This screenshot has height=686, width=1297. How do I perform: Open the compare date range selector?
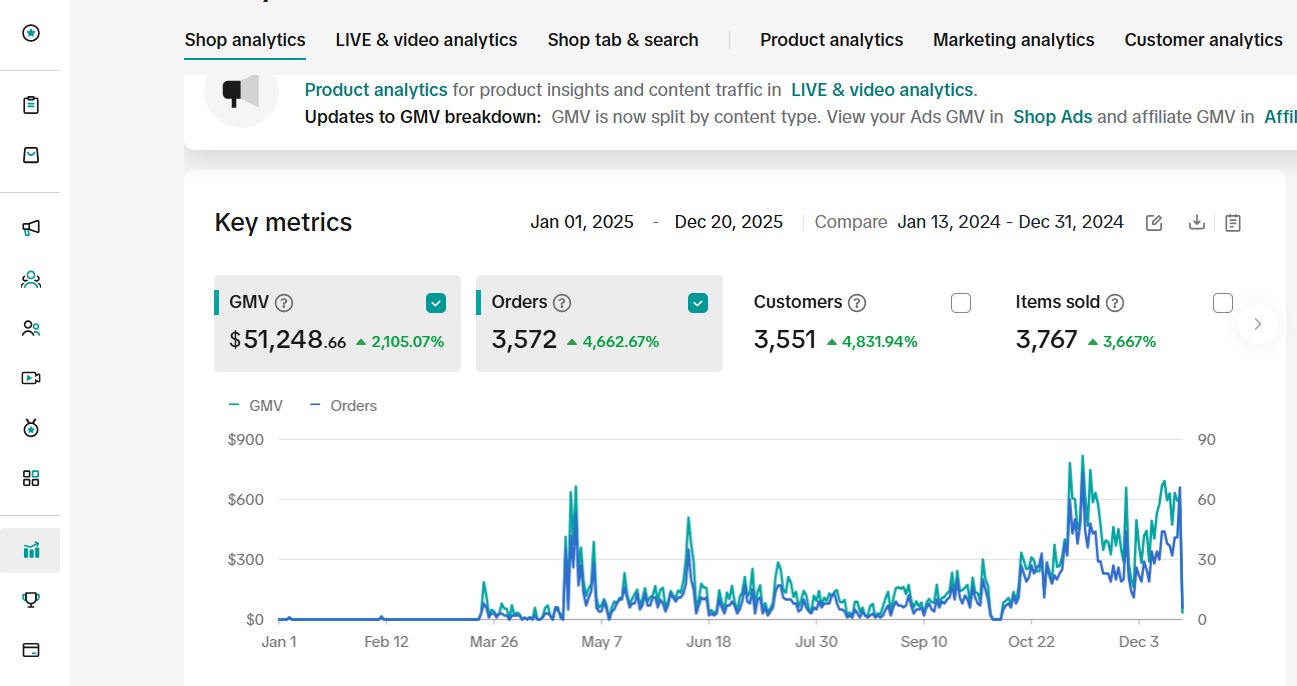1010,222
